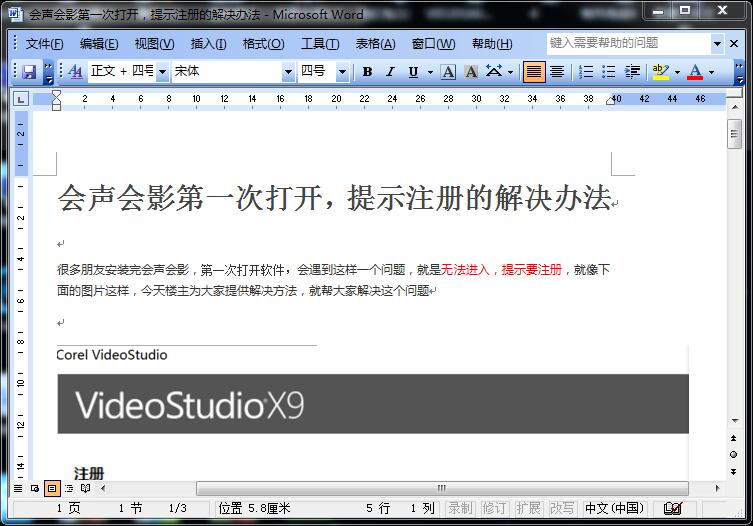Click the Character Scaling icon

pos(494,72)
